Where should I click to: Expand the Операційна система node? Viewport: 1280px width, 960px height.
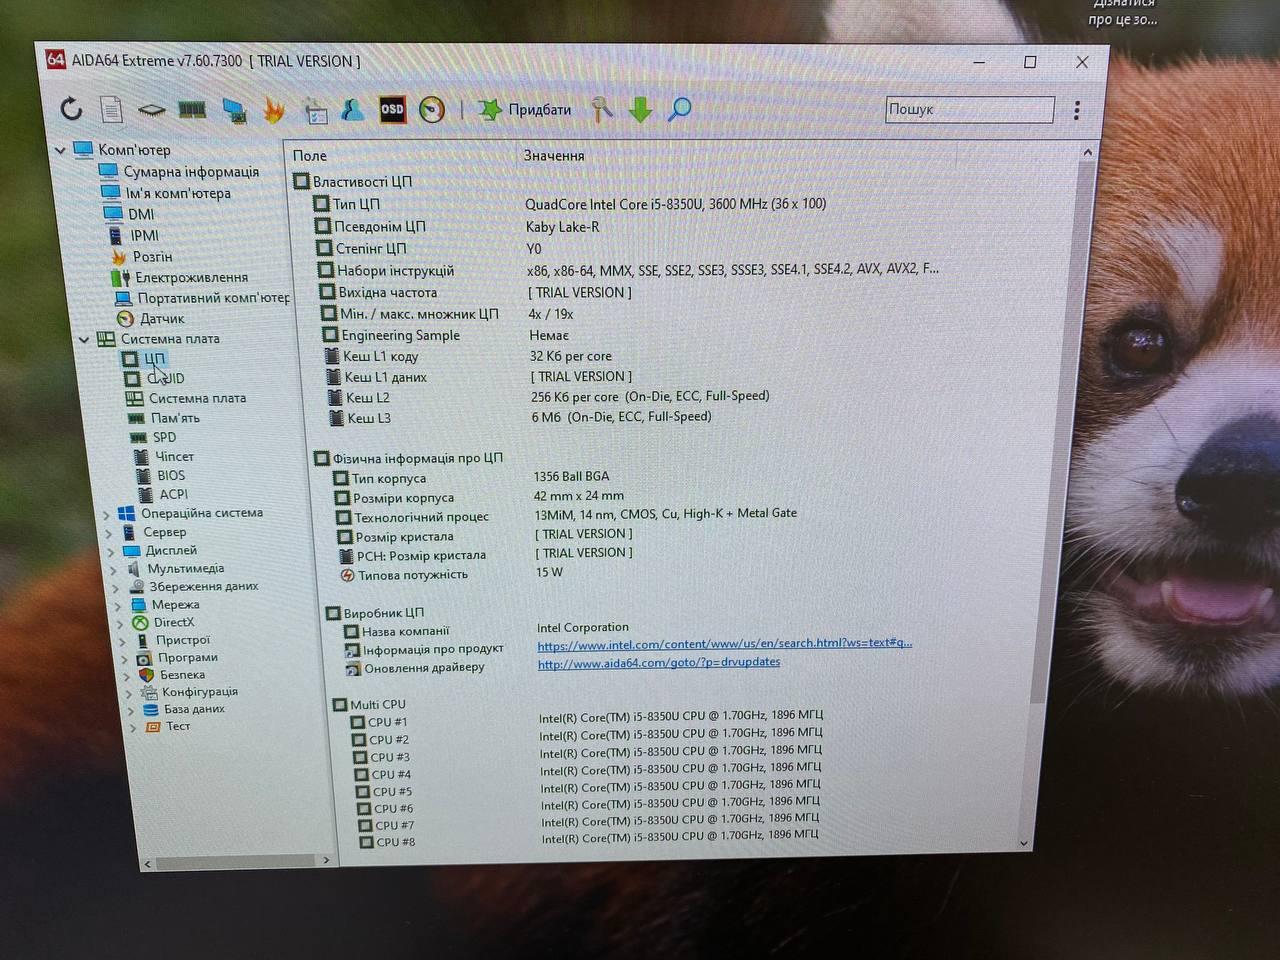pyautogui.click(x=107, y=514)
